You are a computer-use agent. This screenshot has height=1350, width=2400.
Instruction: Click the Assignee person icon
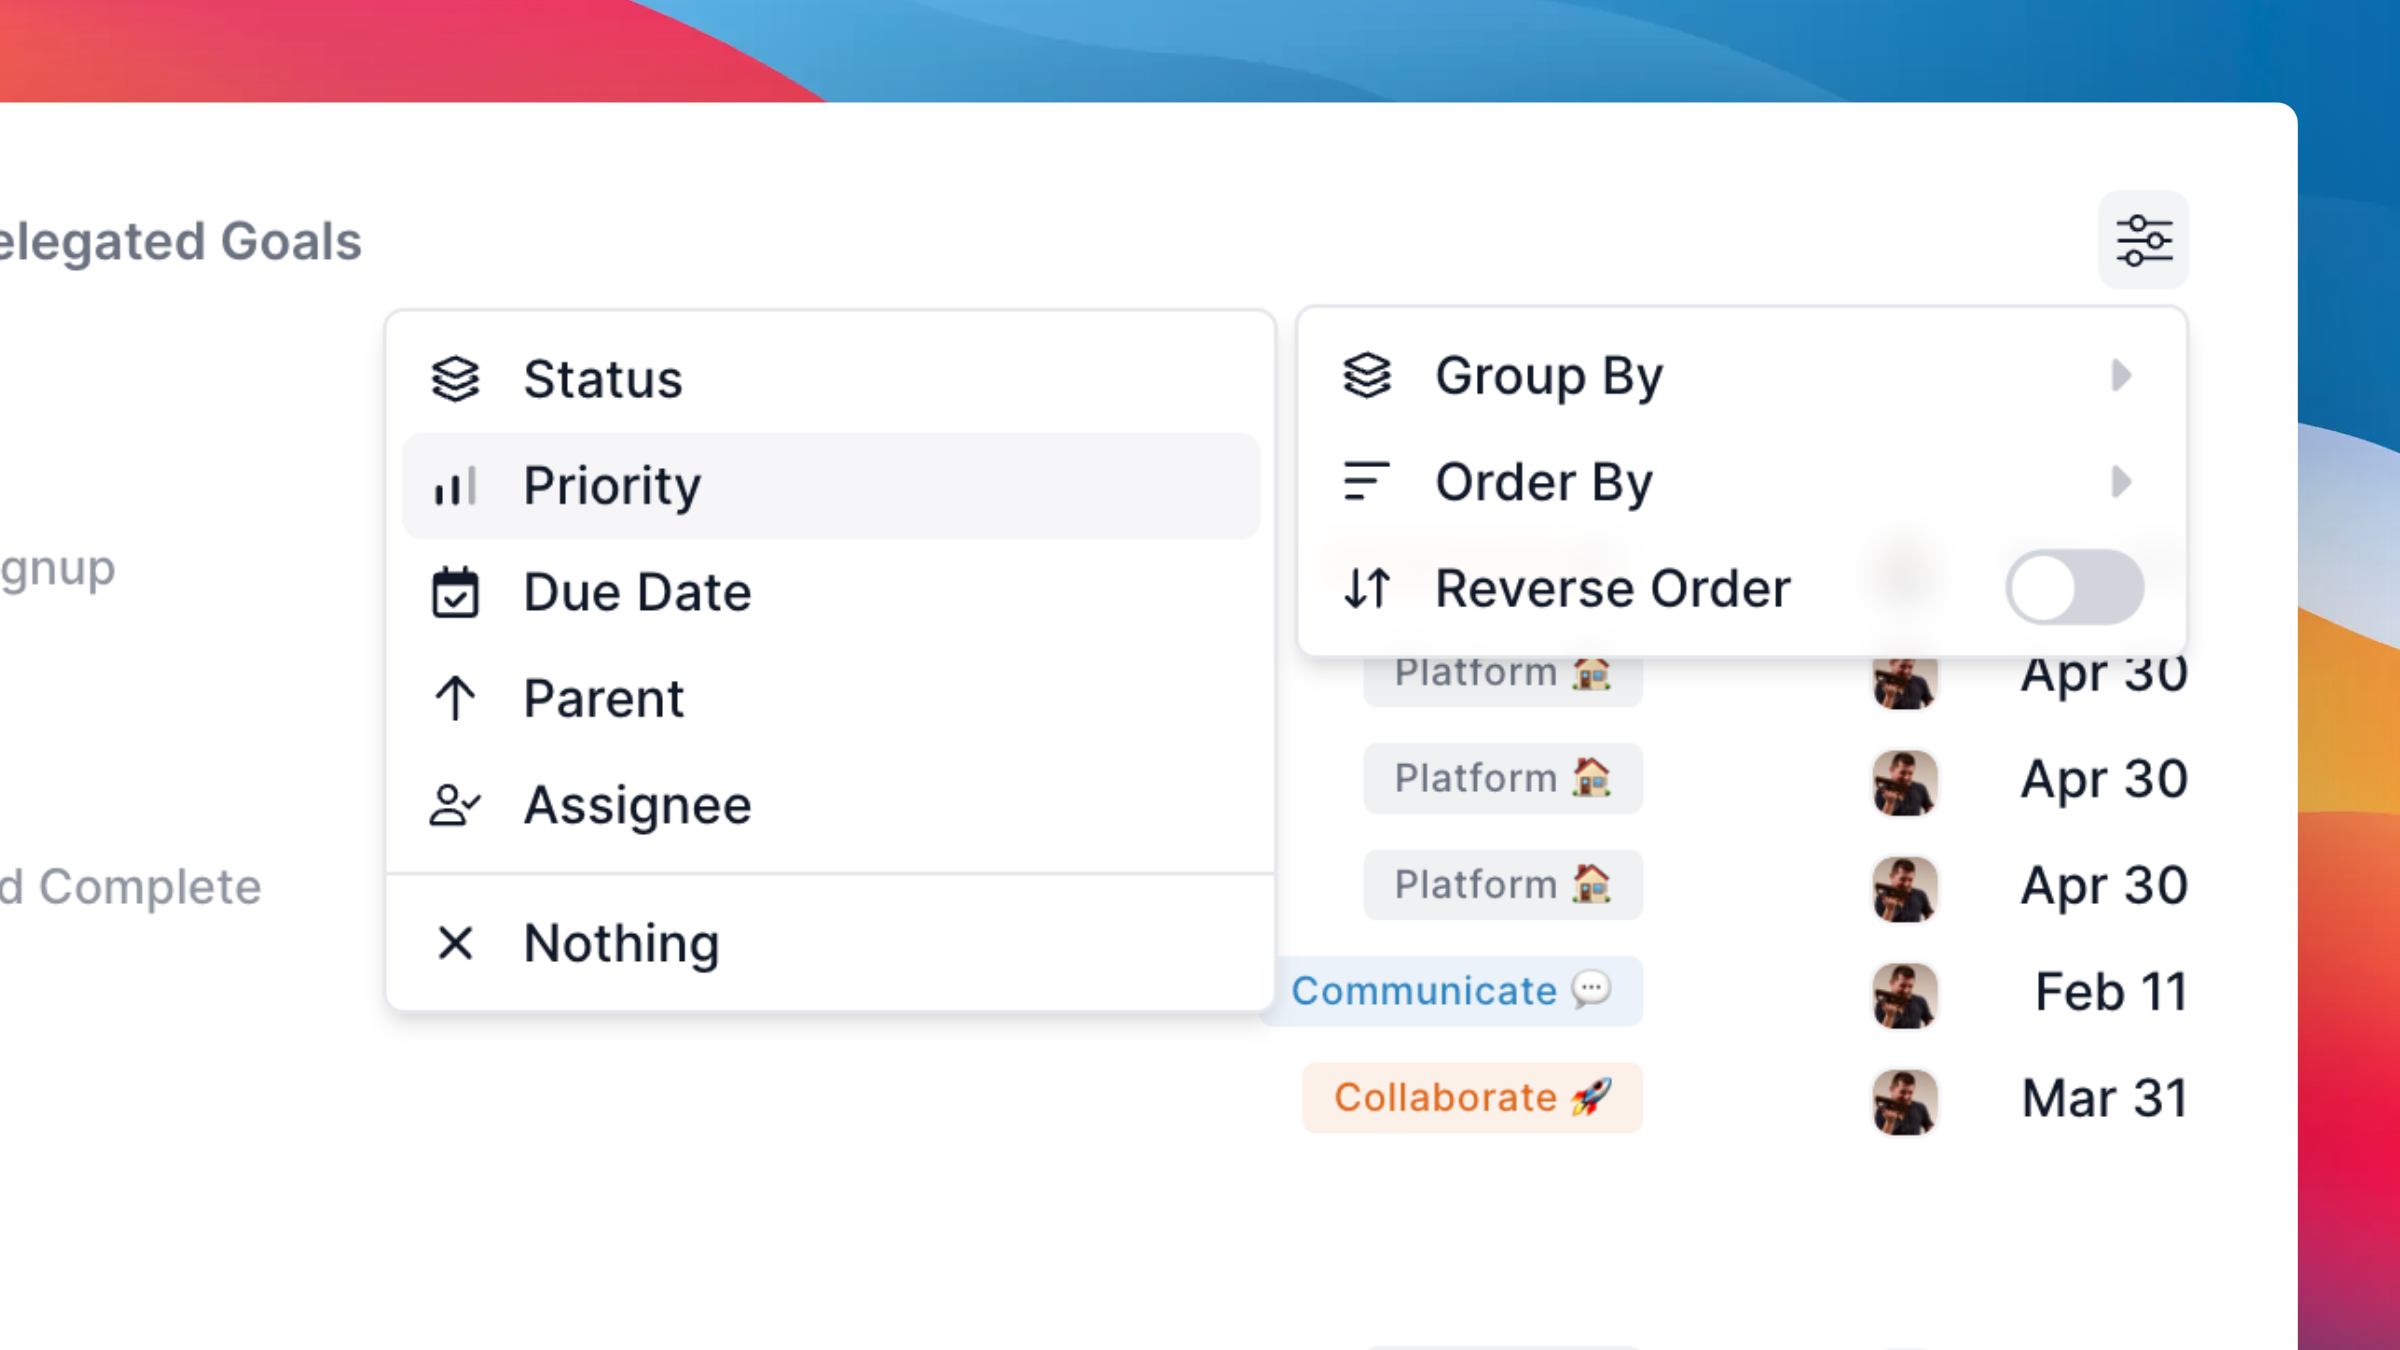coord(455,803)
